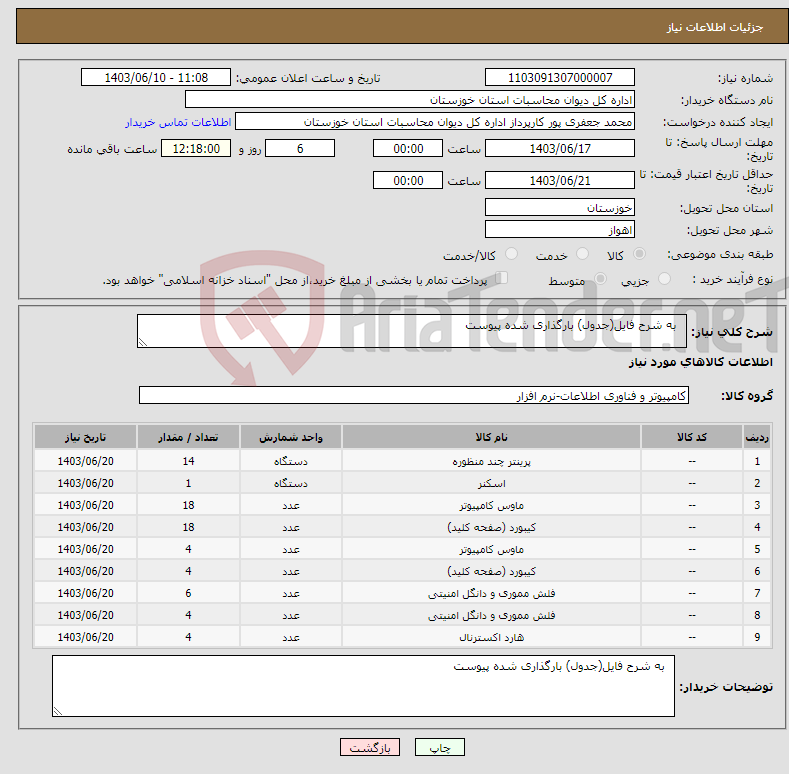The image size is (789, 774).
Task: Select the خدمت radio button
Action: pos(583,254)
